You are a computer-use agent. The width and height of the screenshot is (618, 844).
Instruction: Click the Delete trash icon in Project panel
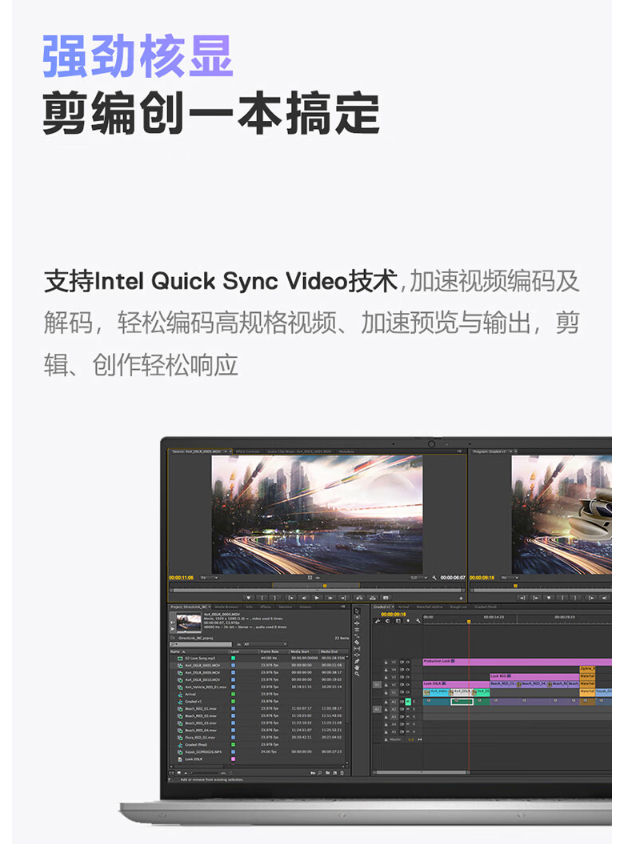(x=342, y=773)
